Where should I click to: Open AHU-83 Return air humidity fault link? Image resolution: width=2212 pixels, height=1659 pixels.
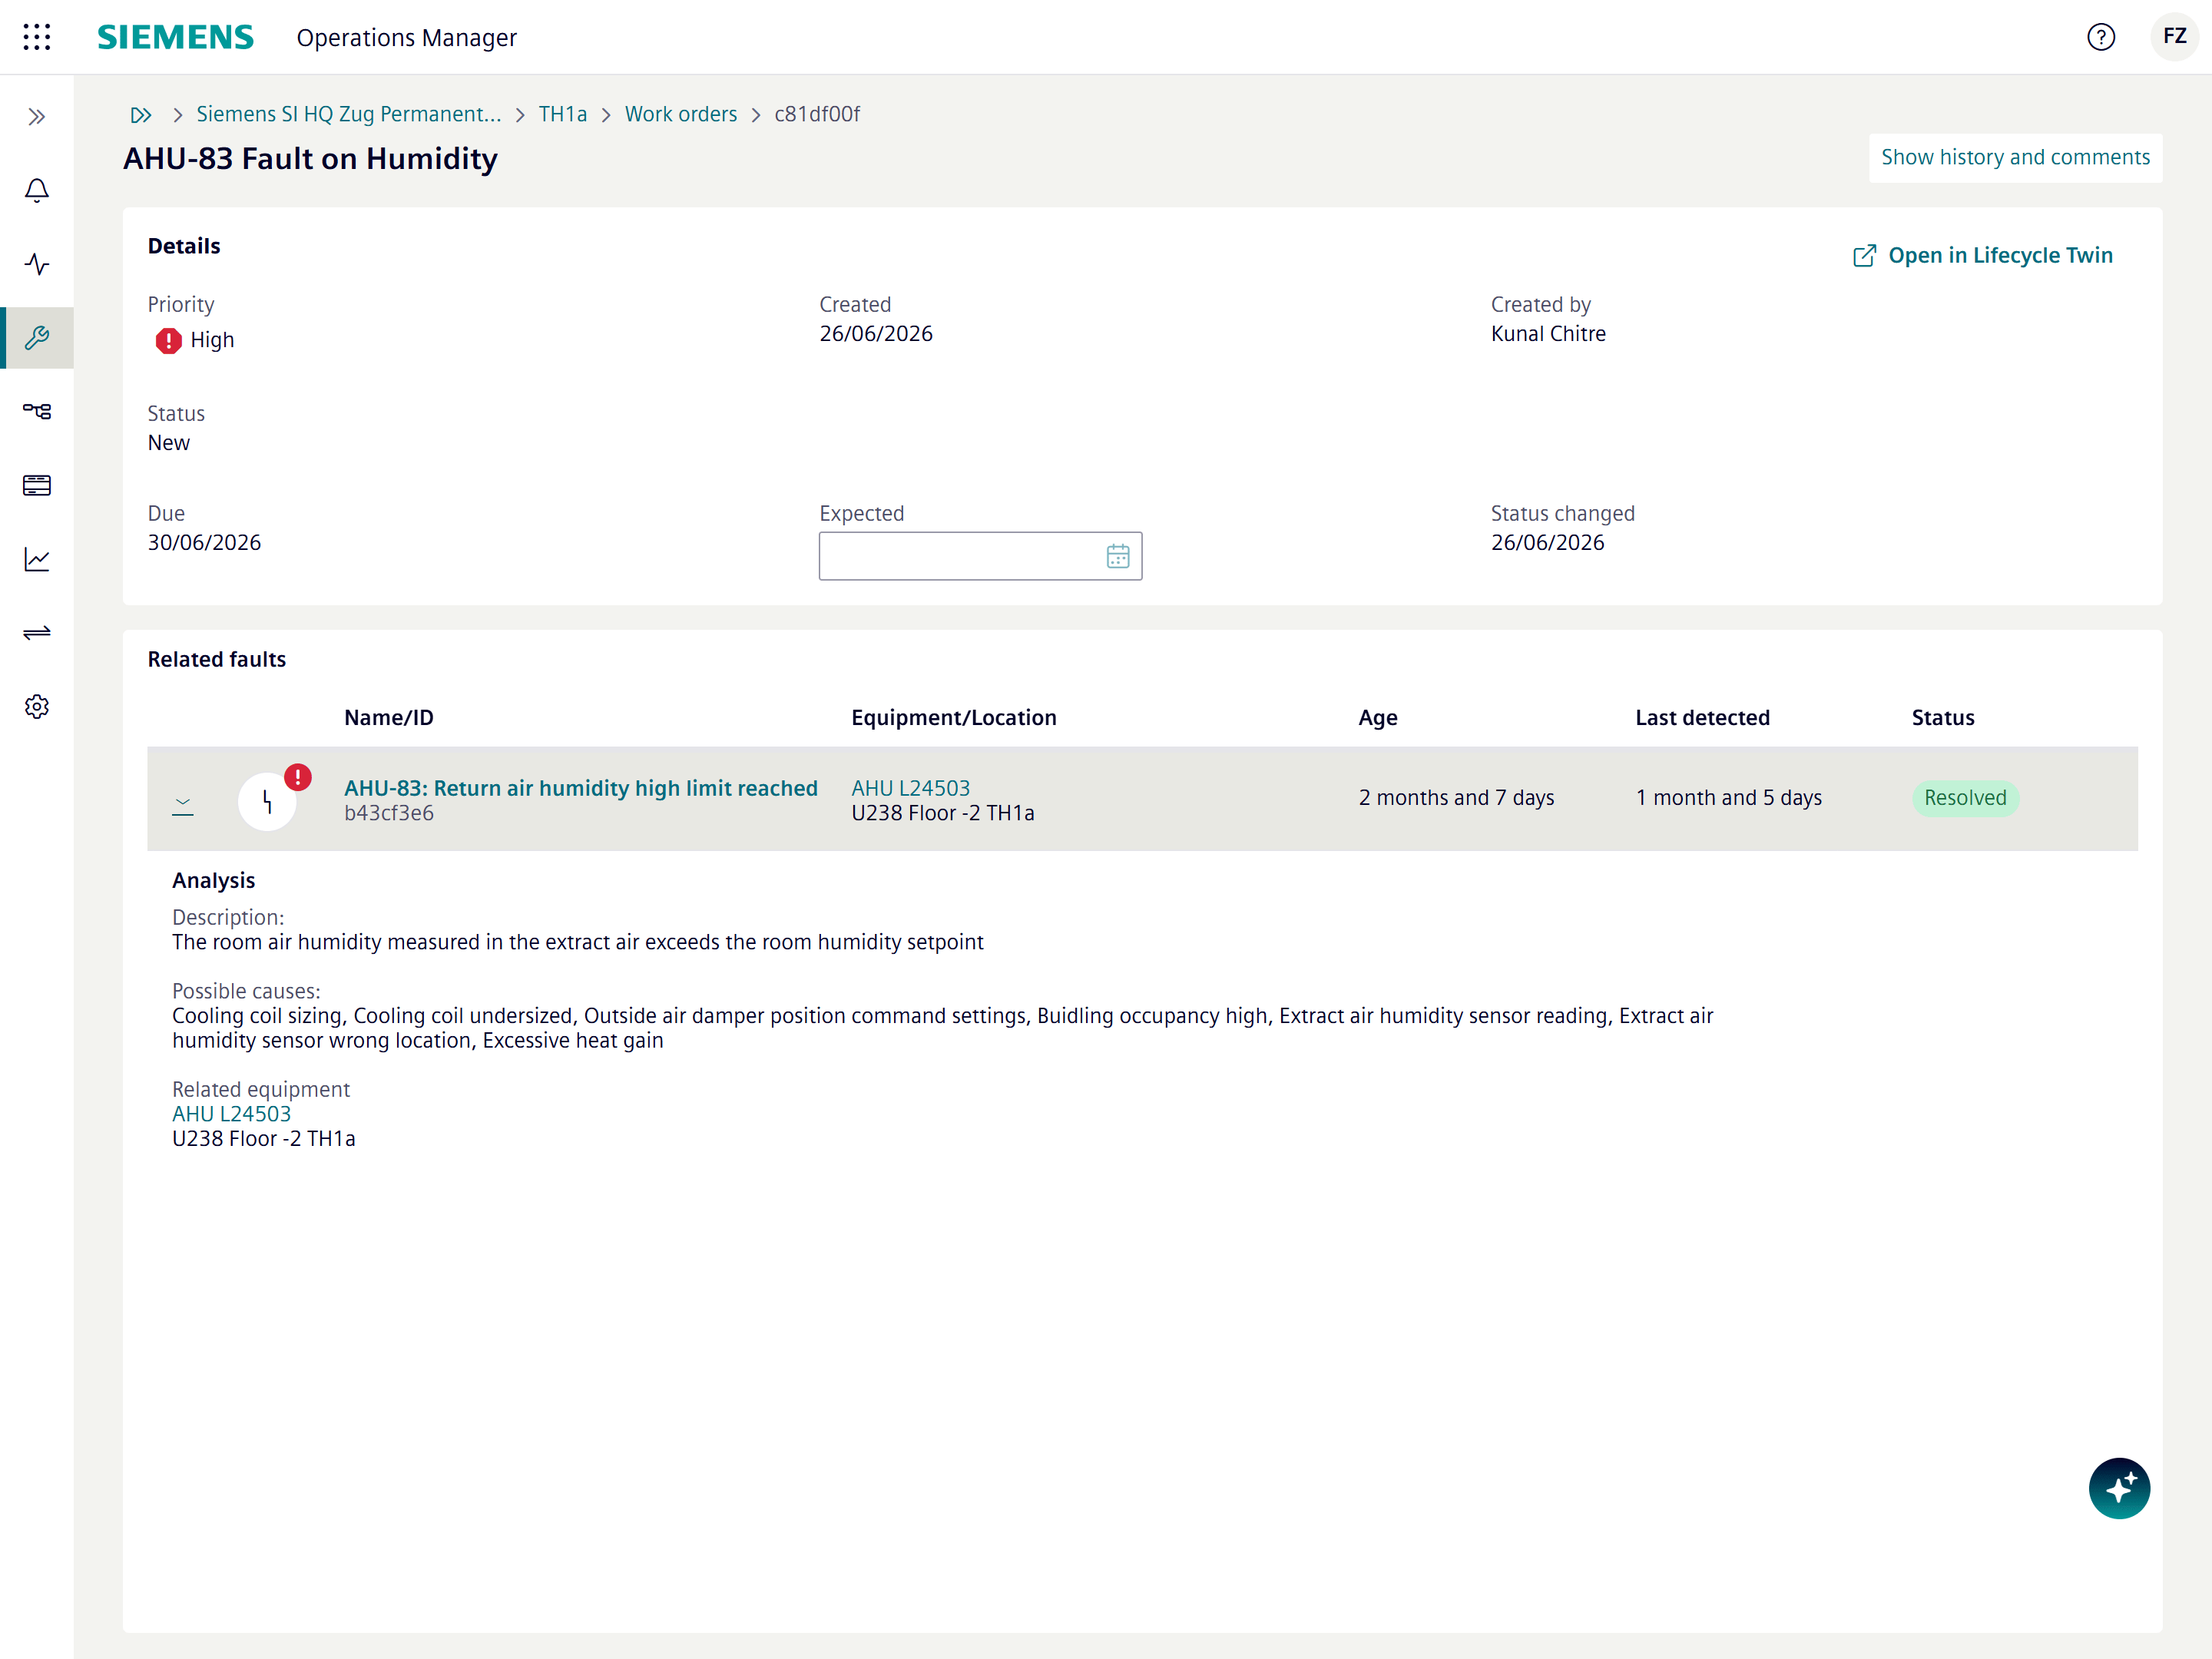pos(581,788)
